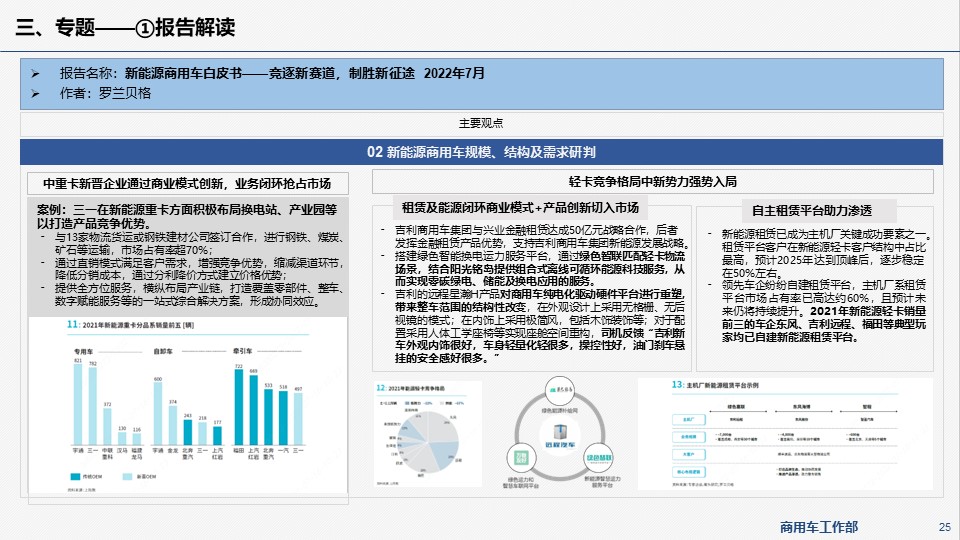
Task: Click the footer text 商用车工作部
Action: pyautogui.click(x=819, y=527)
